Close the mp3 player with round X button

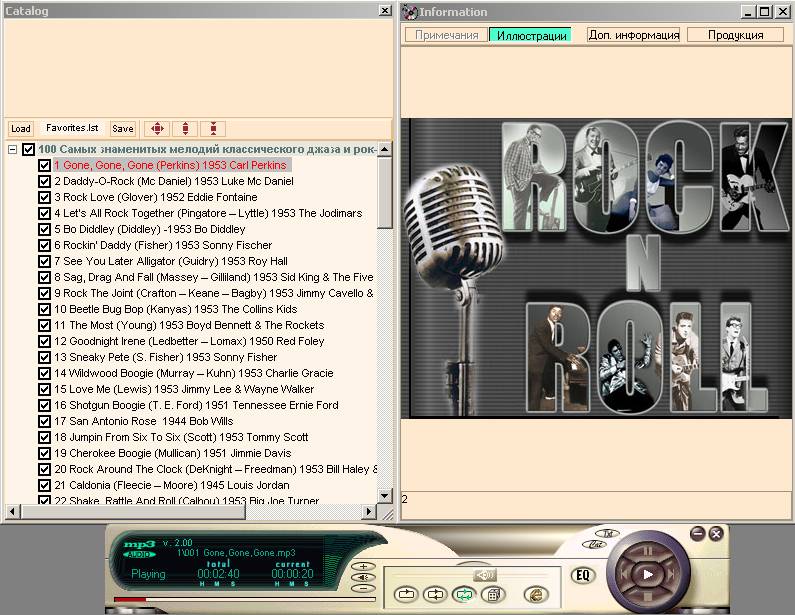[x=716, y=533]
